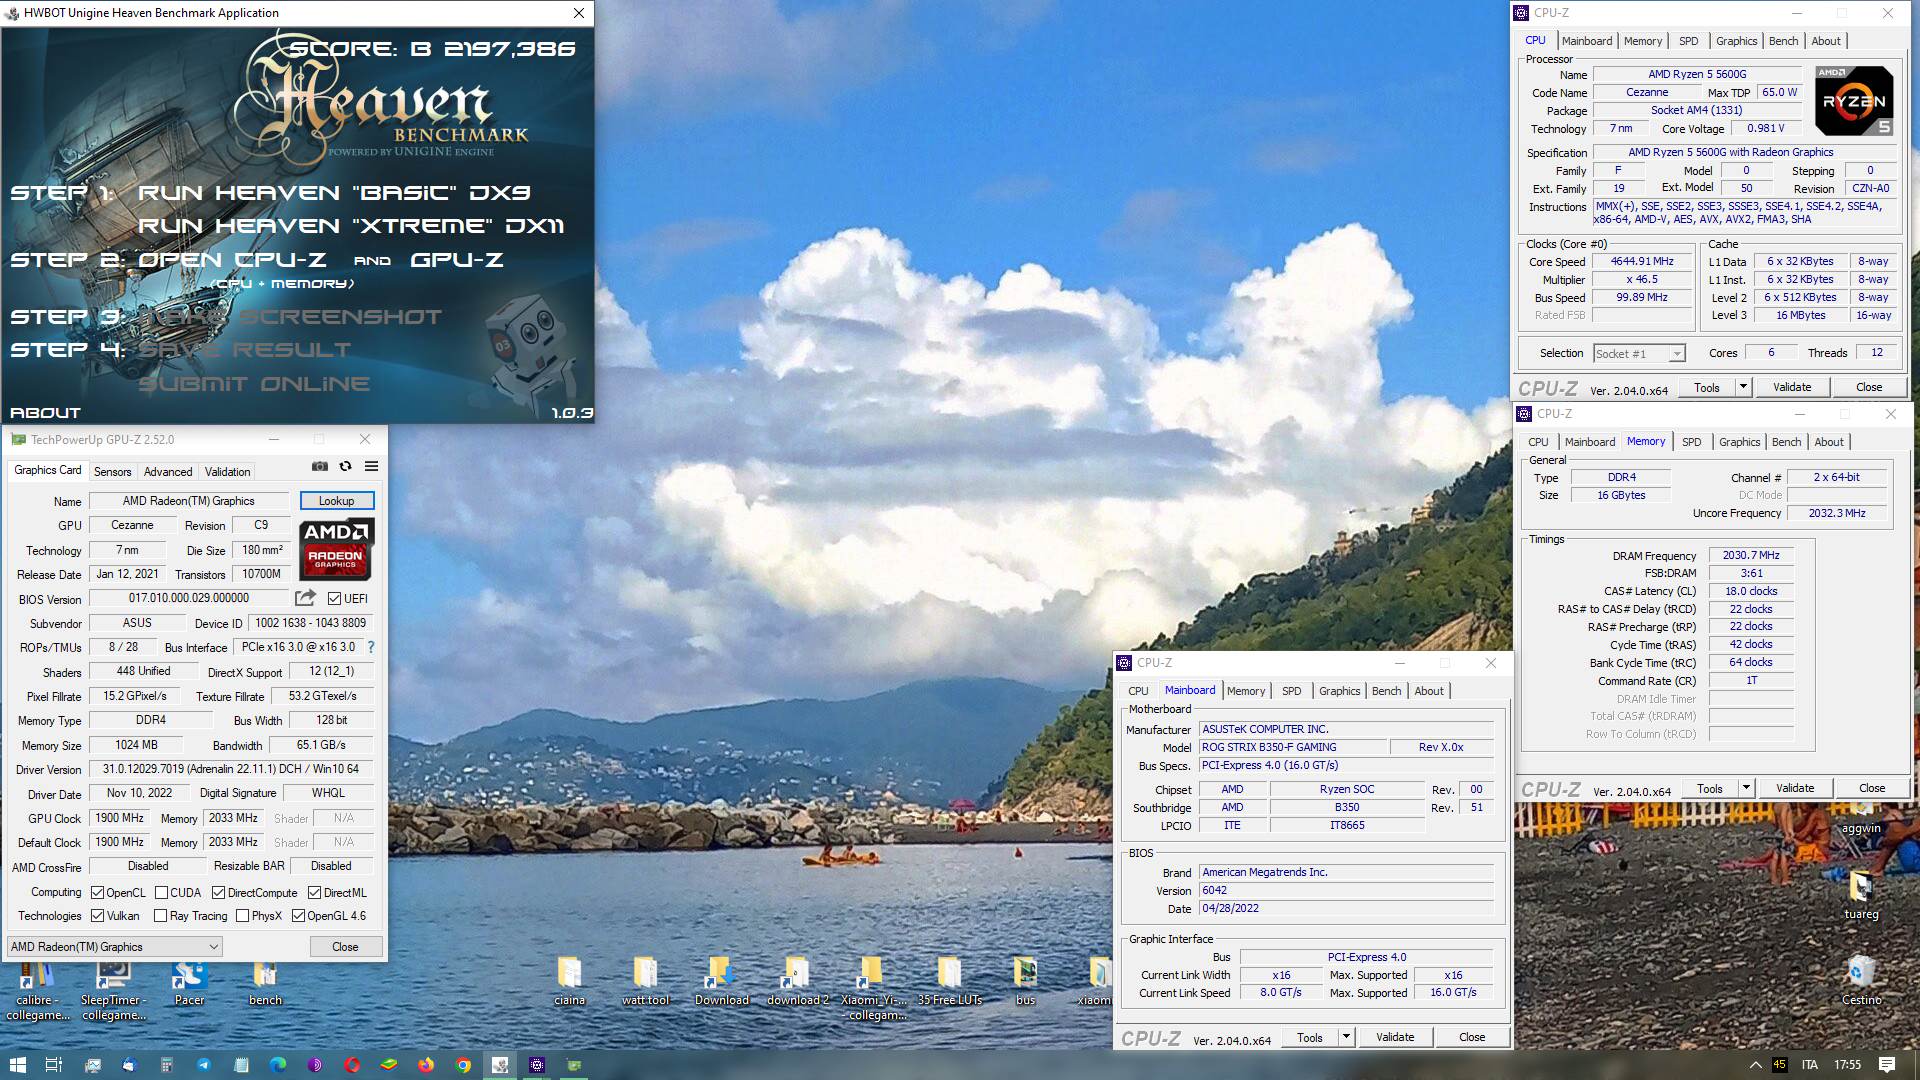Screen dimensions: 1920x1080
Task: Switch to the Advanced tab in GPU-Z
Action: pos(168,472)
